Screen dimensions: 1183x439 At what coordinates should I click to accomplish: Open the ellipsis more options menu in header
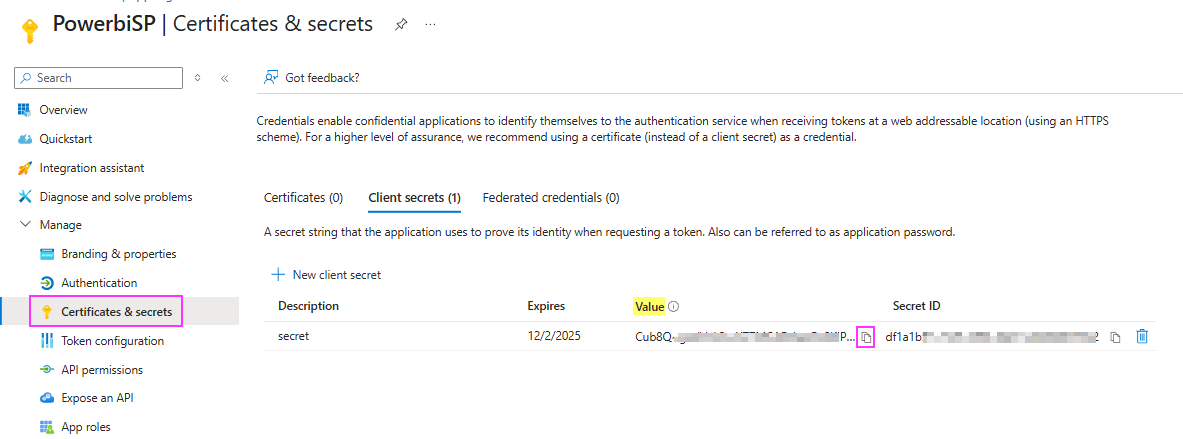pyautogui.click(x=430, y=25)
